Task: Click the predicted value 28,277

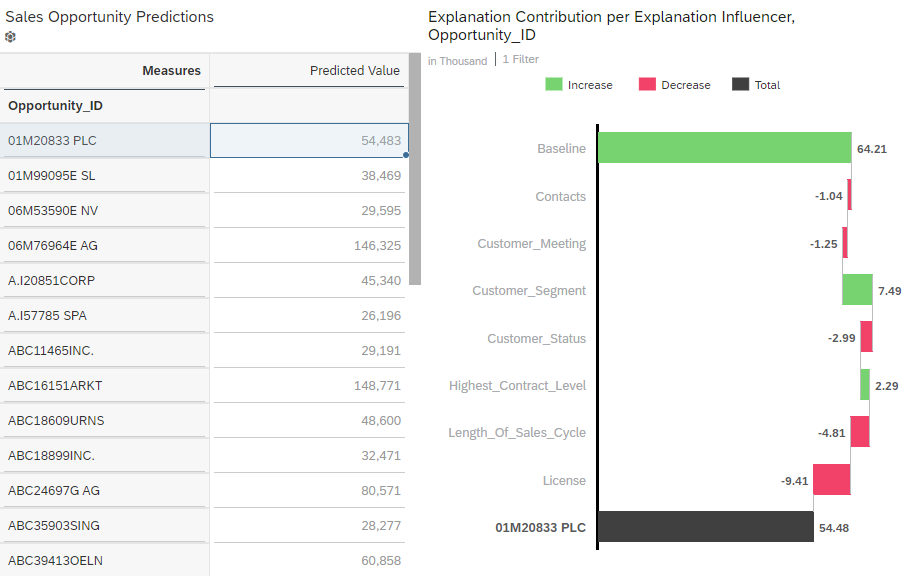Action: point(381,526)
